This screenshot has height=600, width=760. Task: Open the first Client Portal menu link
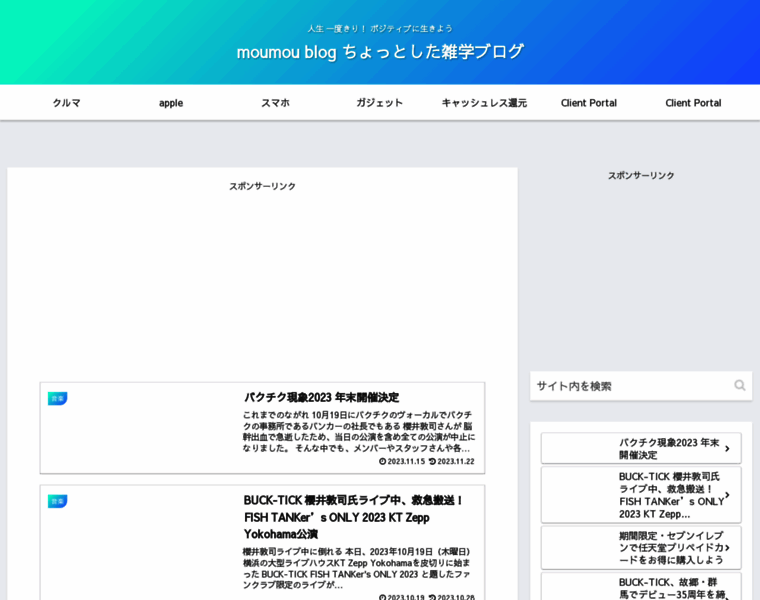coord(588,102)
